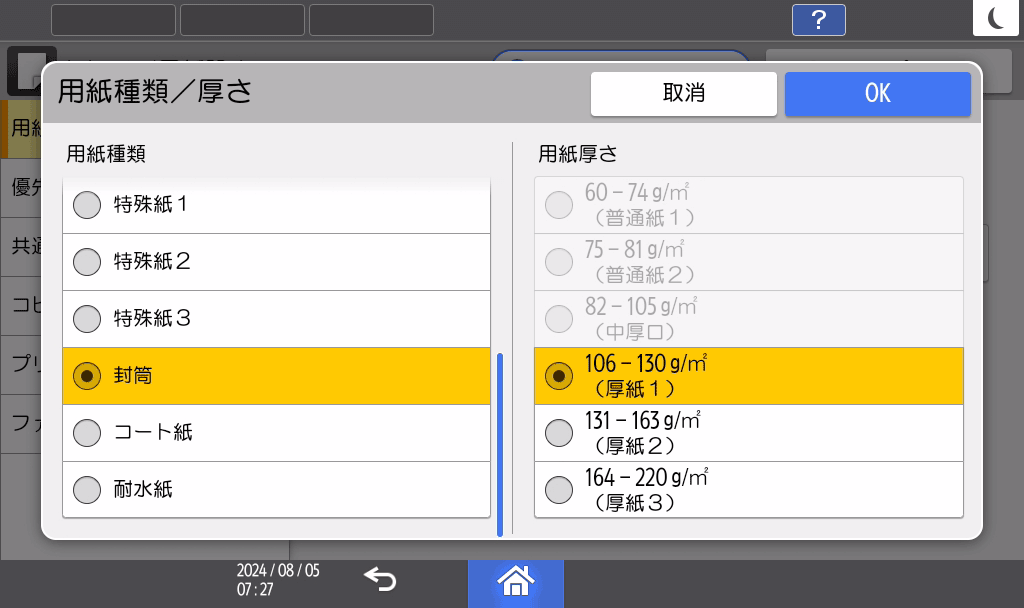
Task: Select 164–220 g/m² 厚紙3 thickness
Action: point(748,490)
